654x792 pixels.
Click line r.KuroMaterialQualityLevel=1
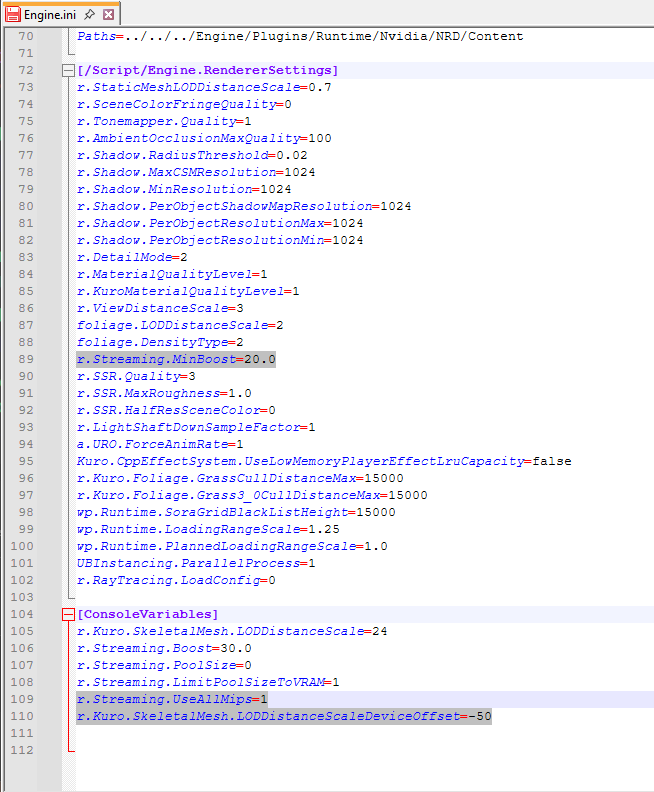coord(188,291)
